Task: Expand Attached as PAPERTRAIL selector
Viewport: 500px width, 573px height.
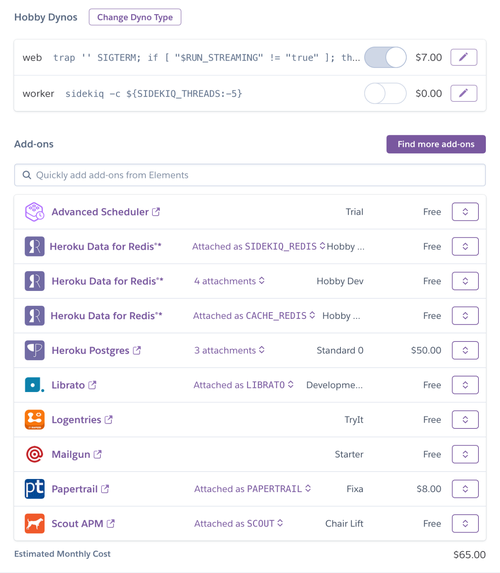Action: [x=253, y=489]
